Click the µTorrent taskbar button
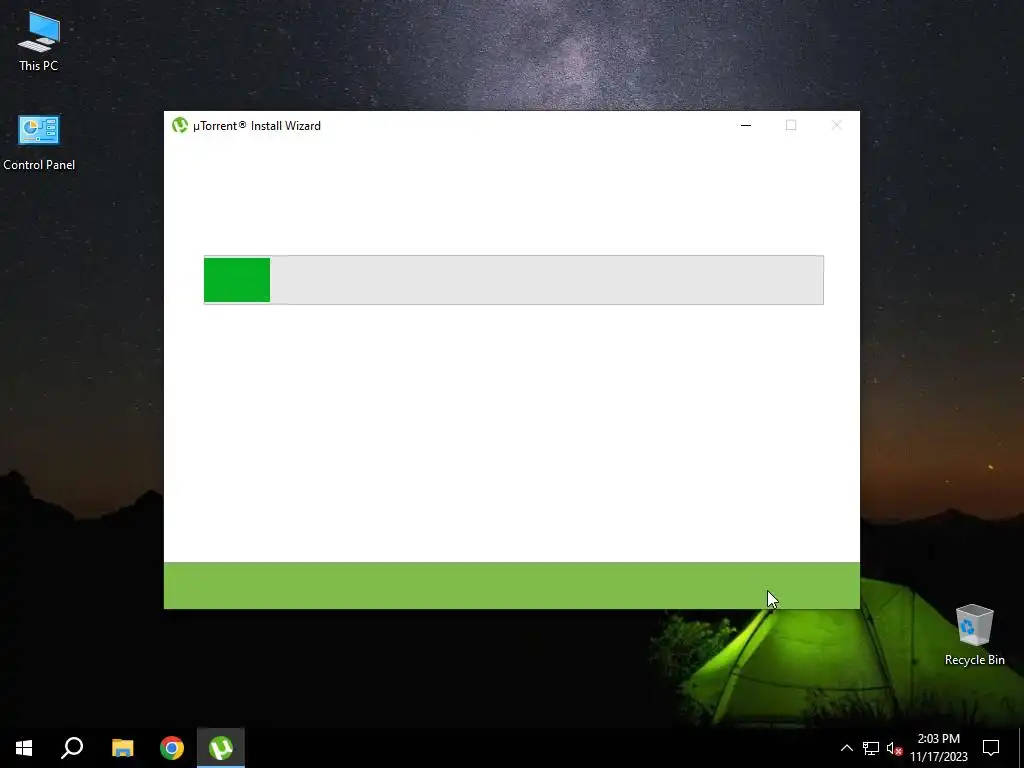Screen dimensions: 1024x768 coord(221,748)
